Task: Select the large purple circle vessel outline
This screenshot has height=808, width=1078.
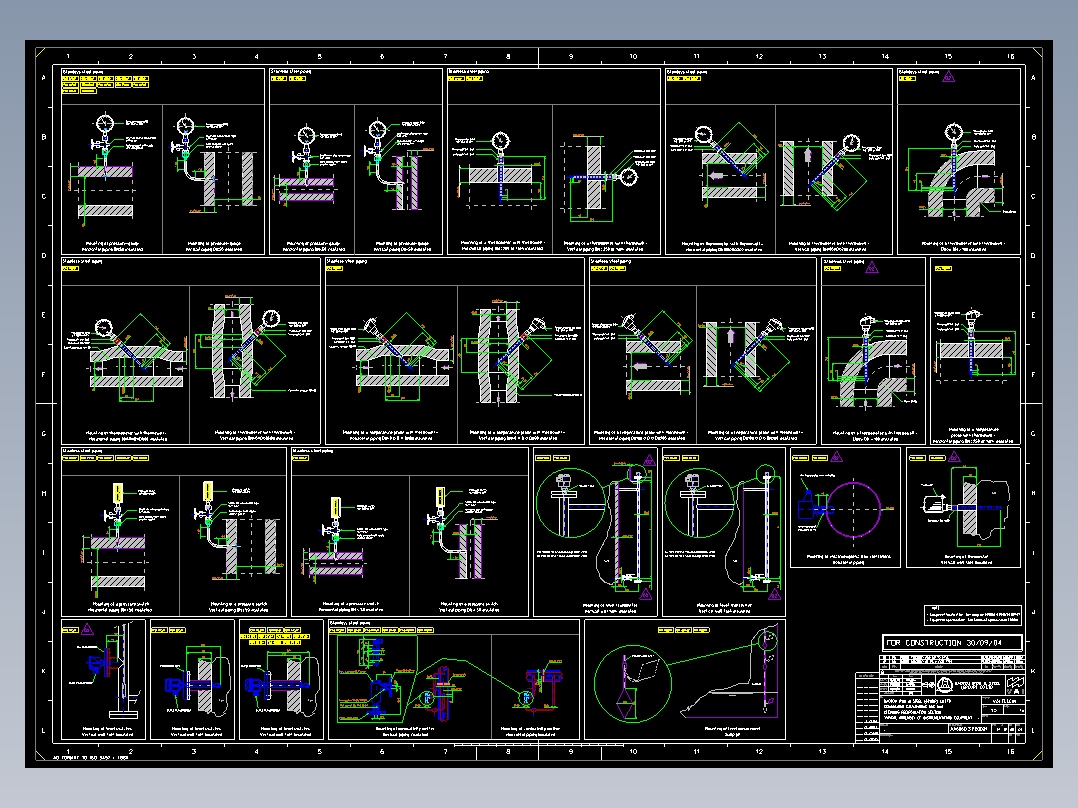Action: (x=853, y=510)
